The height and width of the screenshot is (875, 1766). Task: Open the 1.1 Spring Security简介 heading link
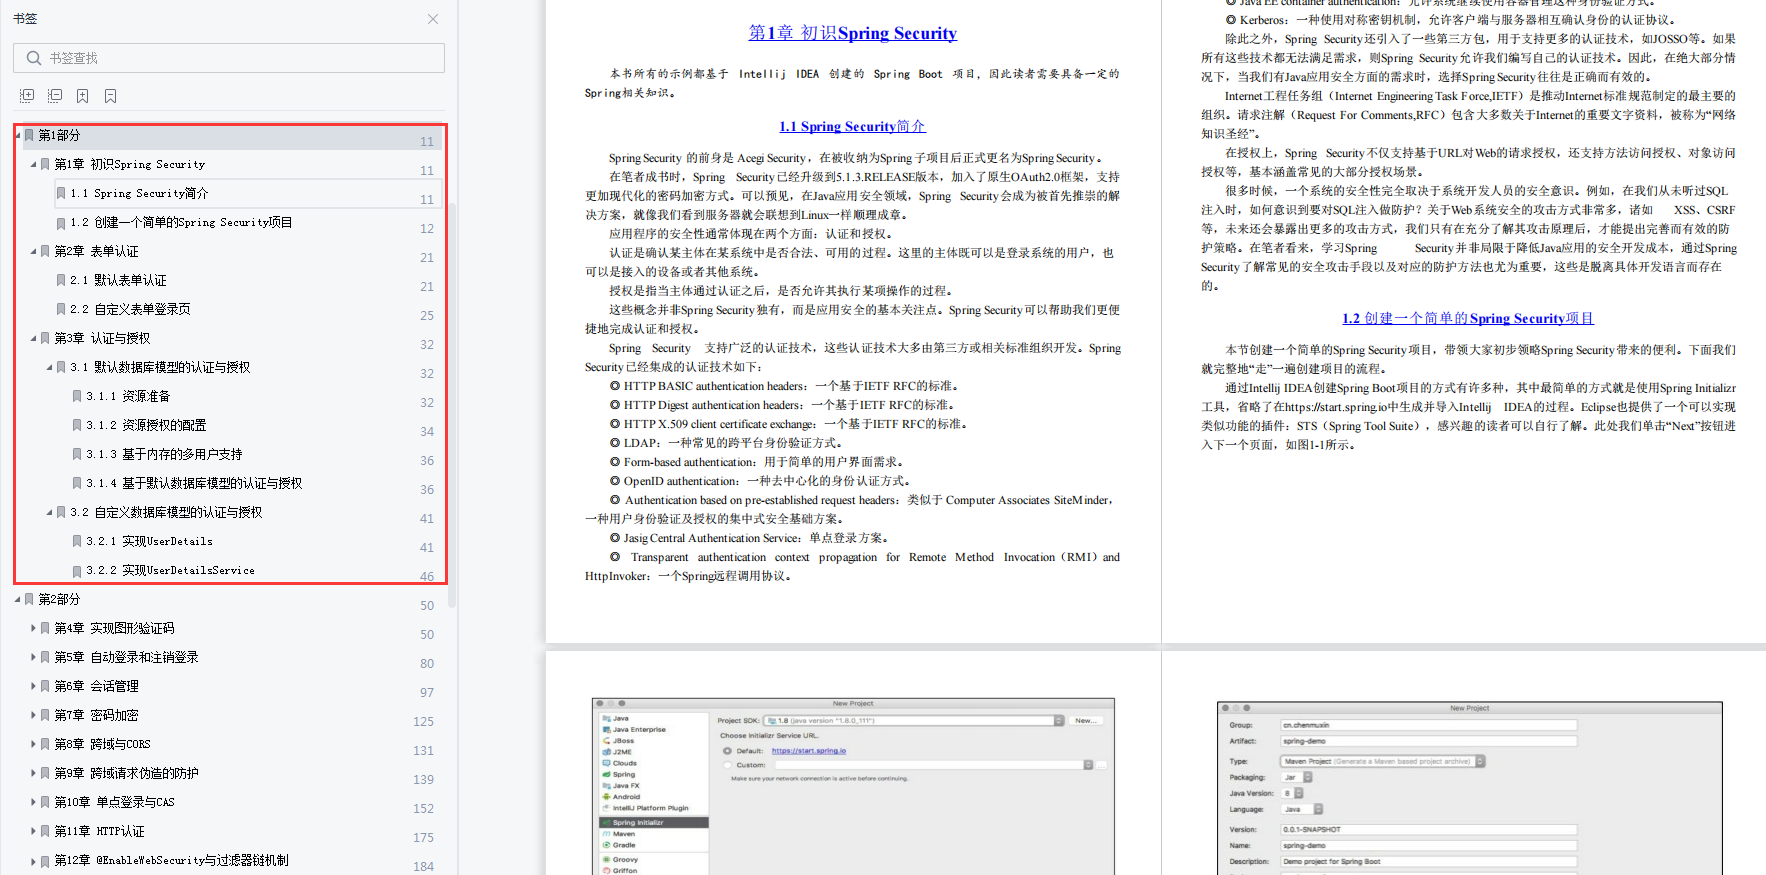852,126
